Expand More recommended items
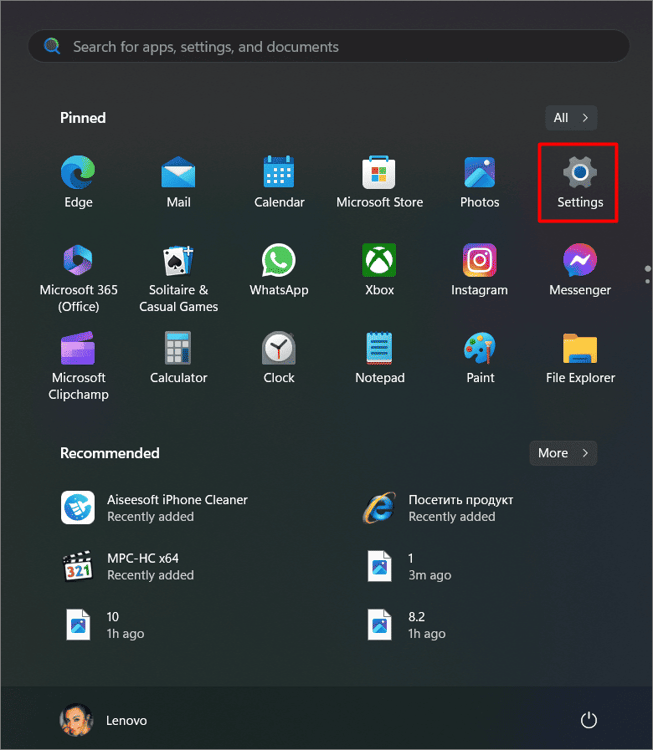The width and height of the screenshot is (653, 750). click(563, 453)
